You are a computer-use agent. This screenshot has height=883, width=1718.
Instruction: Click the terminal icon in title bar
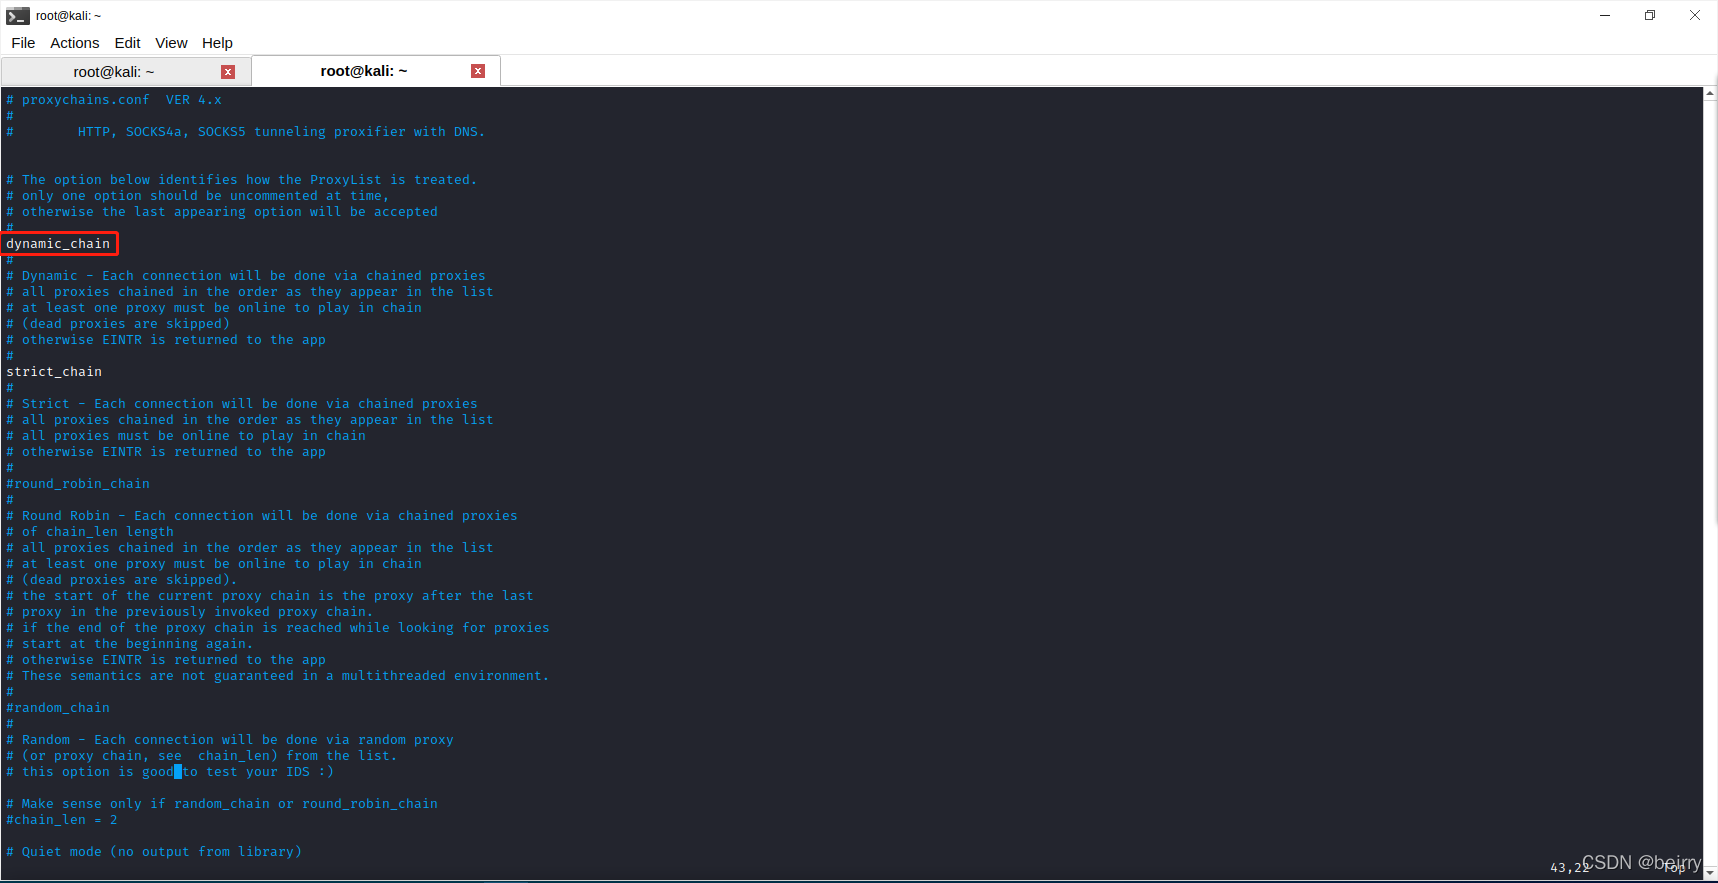click(18, 16)
